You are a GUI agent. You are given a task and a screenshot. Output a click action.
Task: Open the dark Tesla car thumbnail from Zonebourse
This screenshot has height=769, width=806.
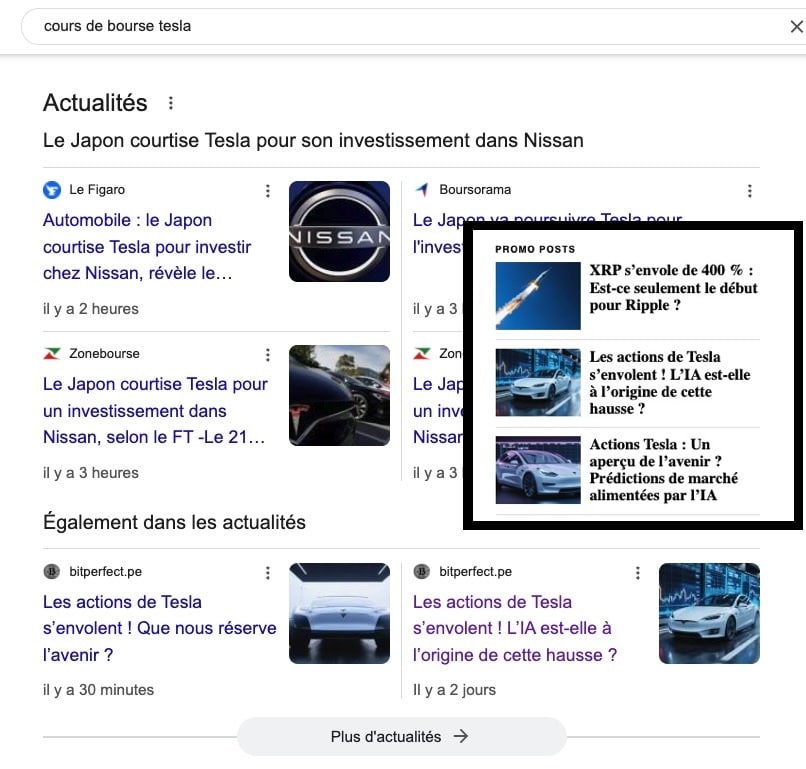(339, 395)
